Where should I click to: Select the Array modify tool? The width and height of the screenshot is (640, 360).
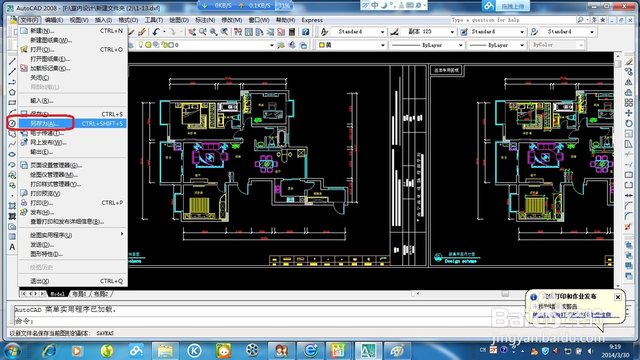pyautogui.click(x=629, y=102)
